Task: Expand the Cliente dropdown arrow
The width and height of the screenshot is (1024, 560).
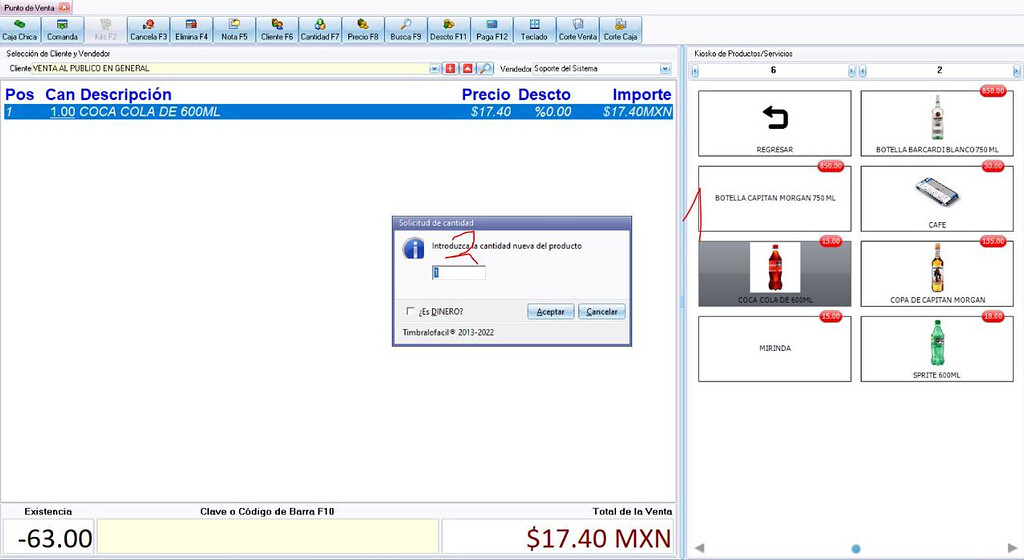Action: pos(435,69)
